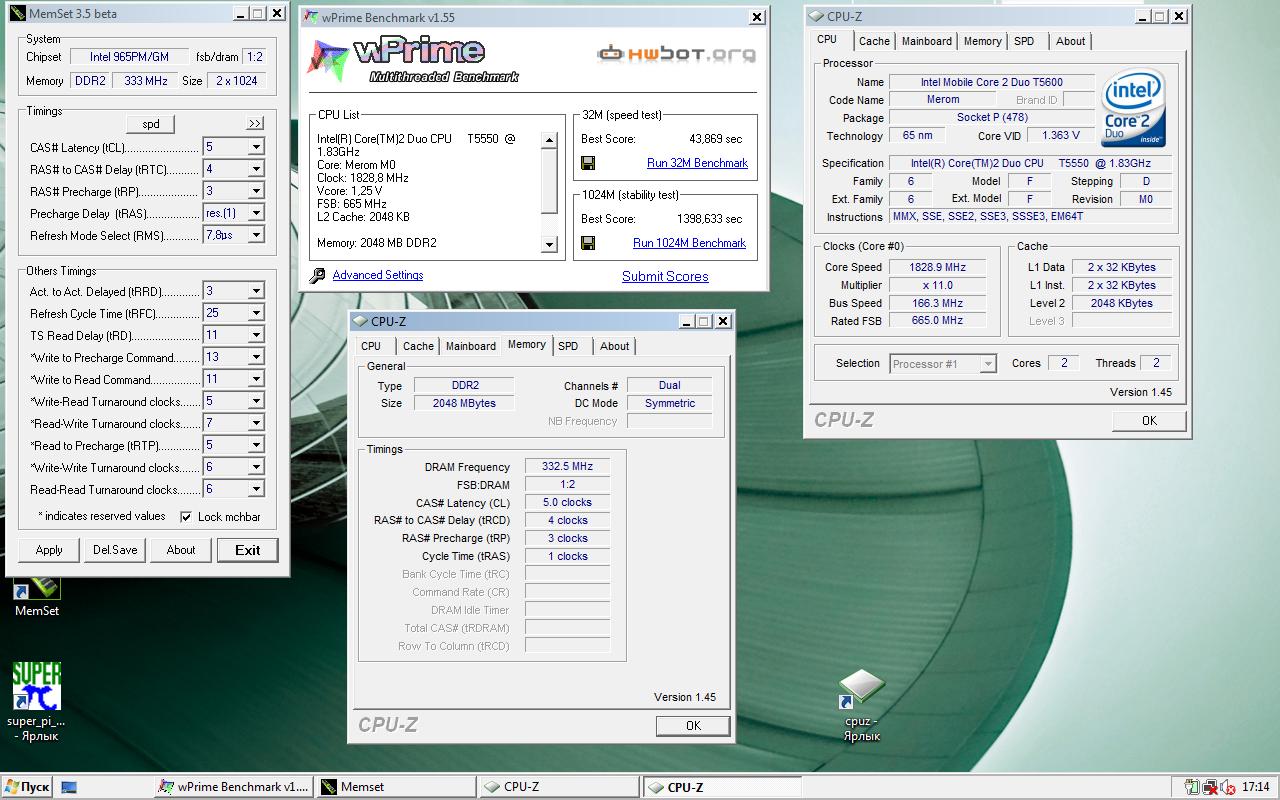Click the MemSet desktop shortcut icon
Viewport: 1280px width, 800px height.
tap(37, 589)
